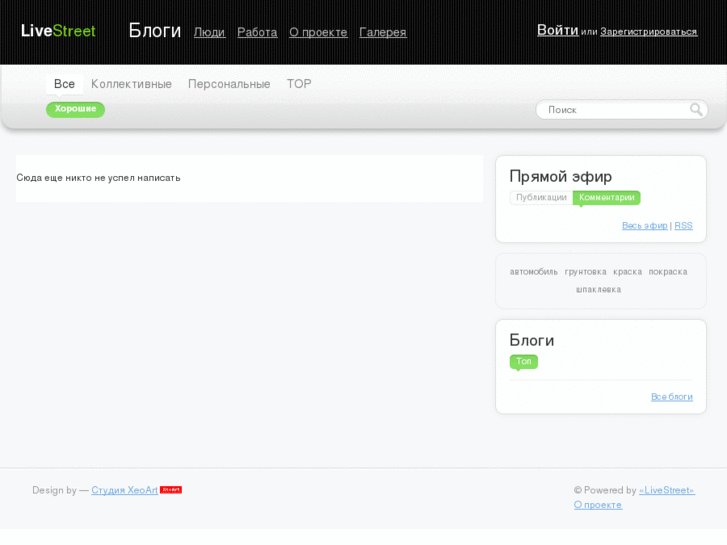Switch to the Коллективные tab
The image size is (727, 545).
(131, 84)
